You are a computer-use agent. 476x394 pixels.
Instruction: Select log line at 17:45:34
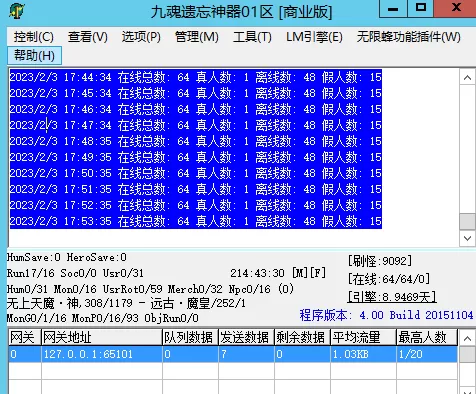tap(196, 93)
